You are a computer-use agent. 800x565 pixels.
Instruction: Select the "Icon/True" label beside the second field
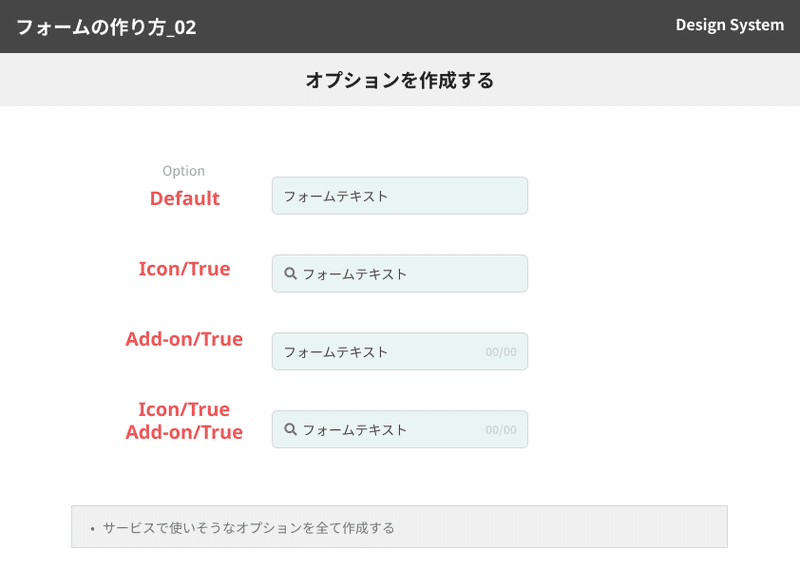tap(184, 269)
